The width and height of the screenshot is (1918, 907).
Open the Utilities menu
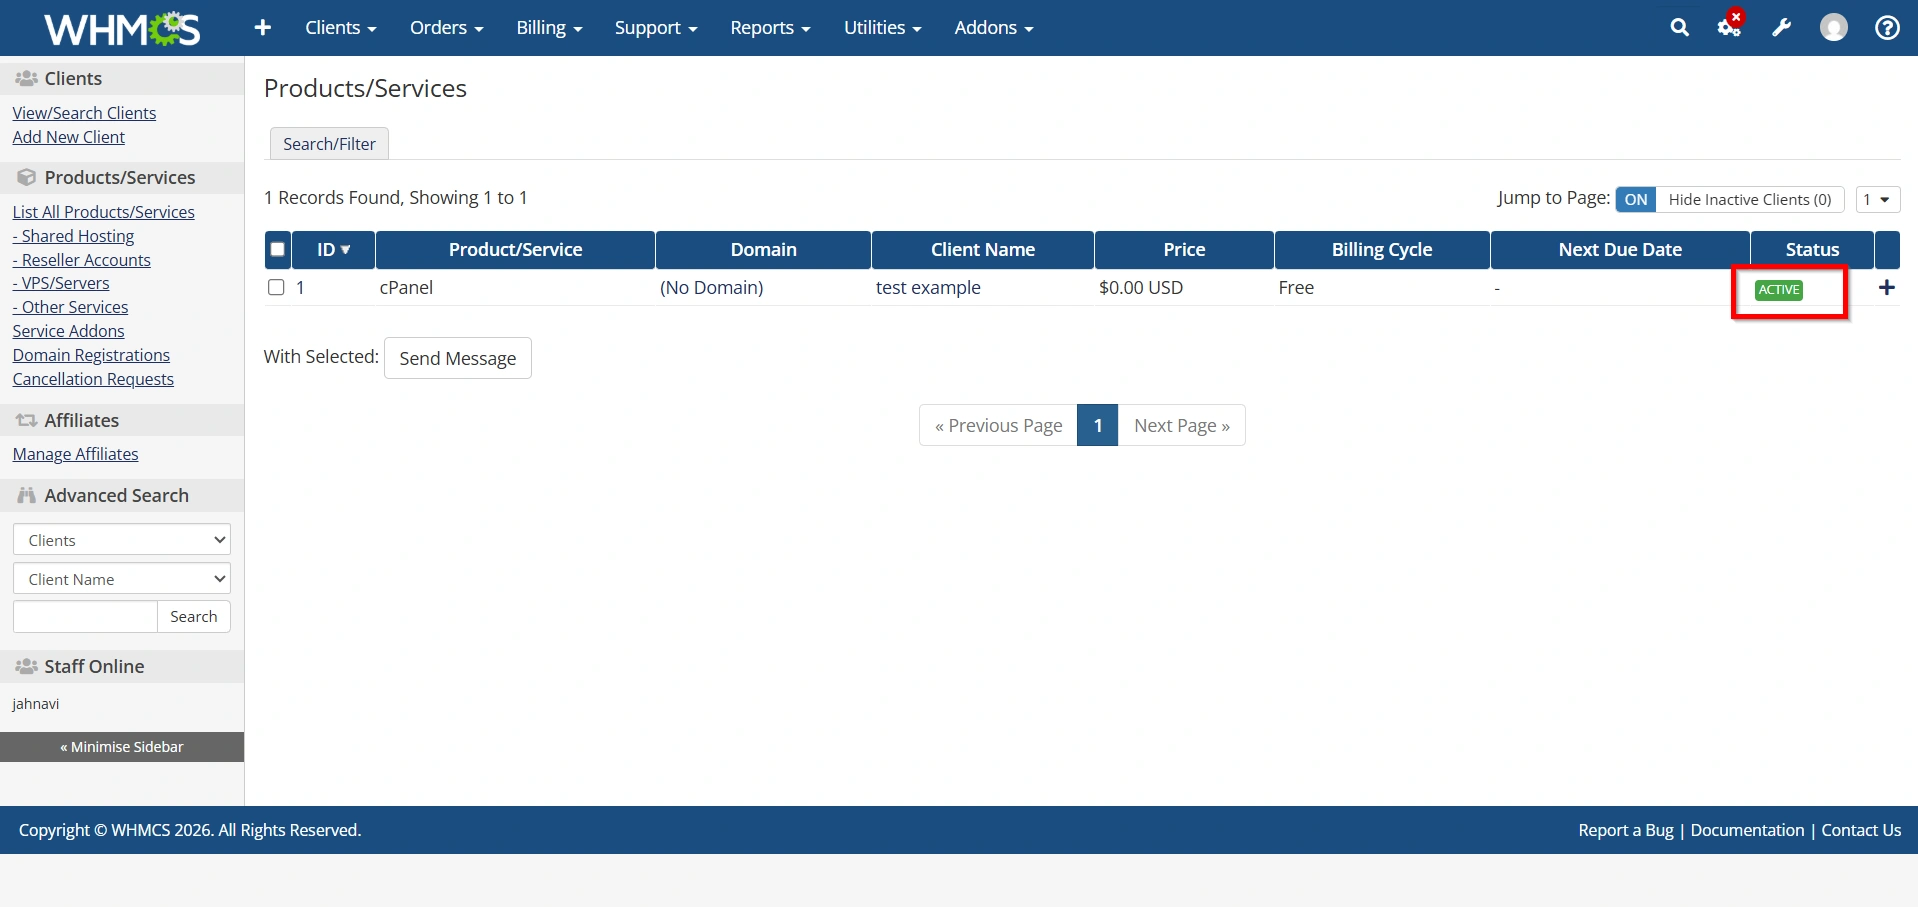tap(882, 28)
